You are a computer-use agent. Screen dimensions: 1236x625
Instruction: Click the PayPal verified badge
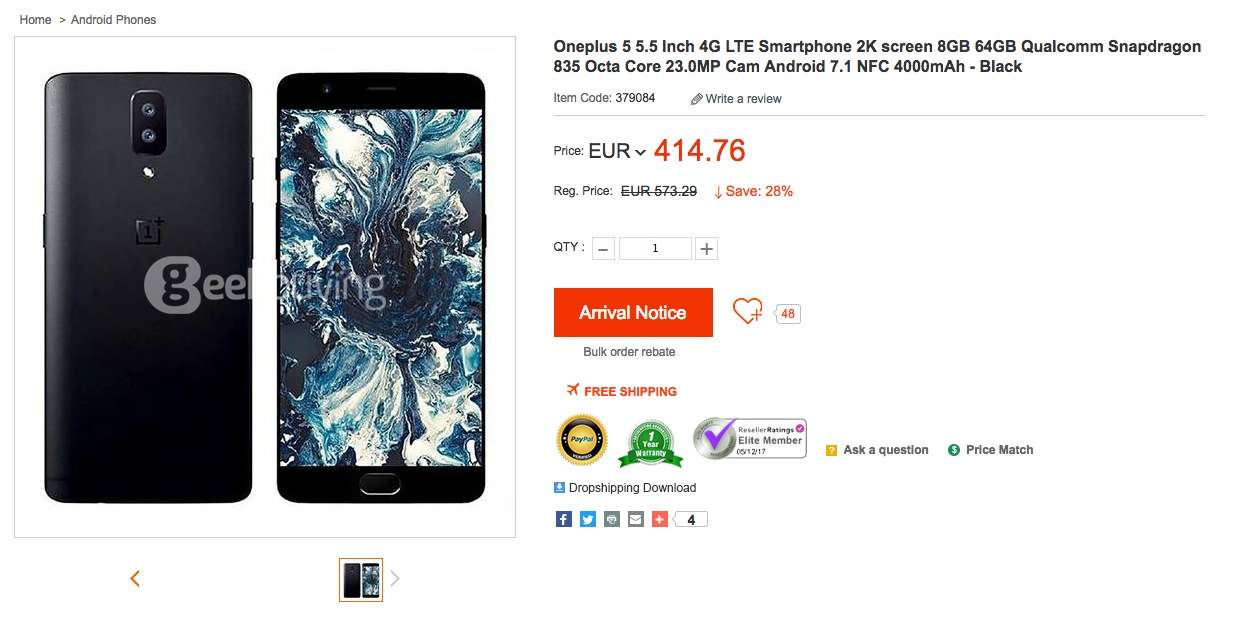(582, 440)
